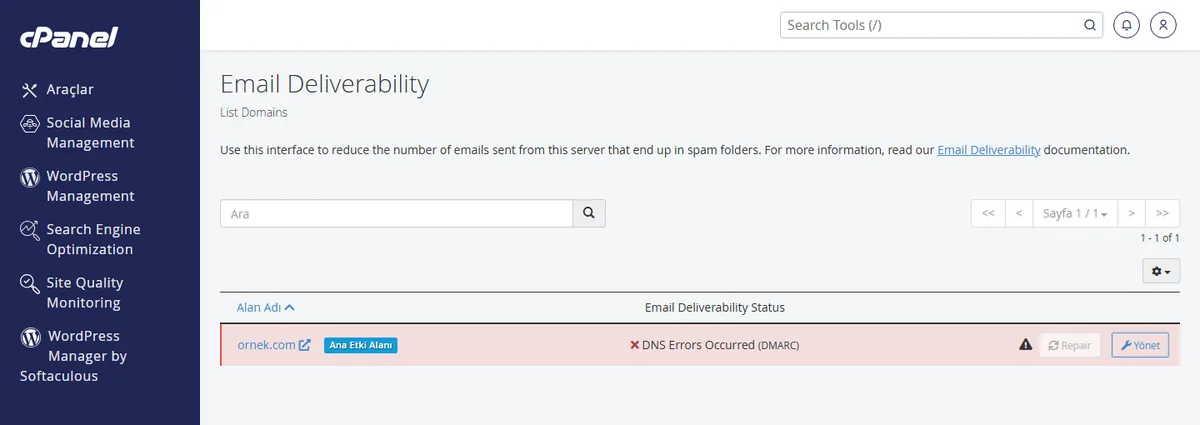Image resolution: width=1200 pixels, height=425 pixels.
Task: Open the Email Deliverability documentation link
Action: coord(989,150)
